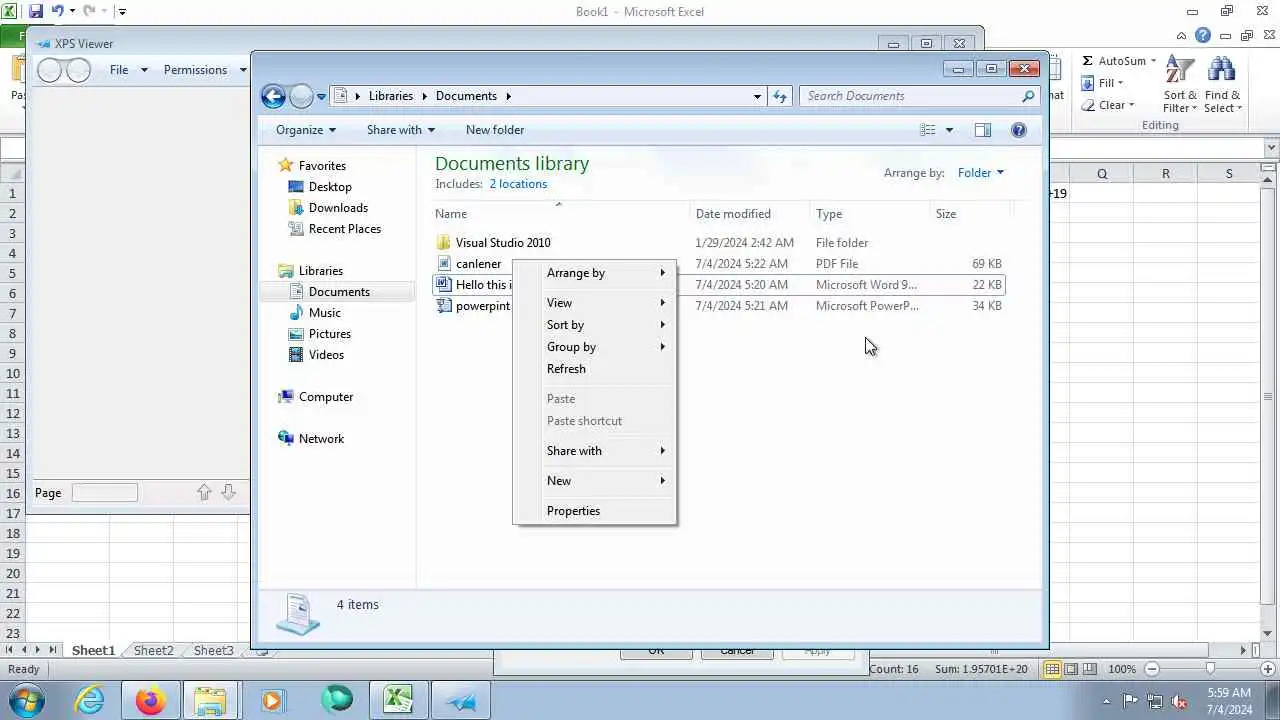Click the Search Documents input field
Image resolution: width=1280 pixels, height=720 pixels.
coord(910,96)
